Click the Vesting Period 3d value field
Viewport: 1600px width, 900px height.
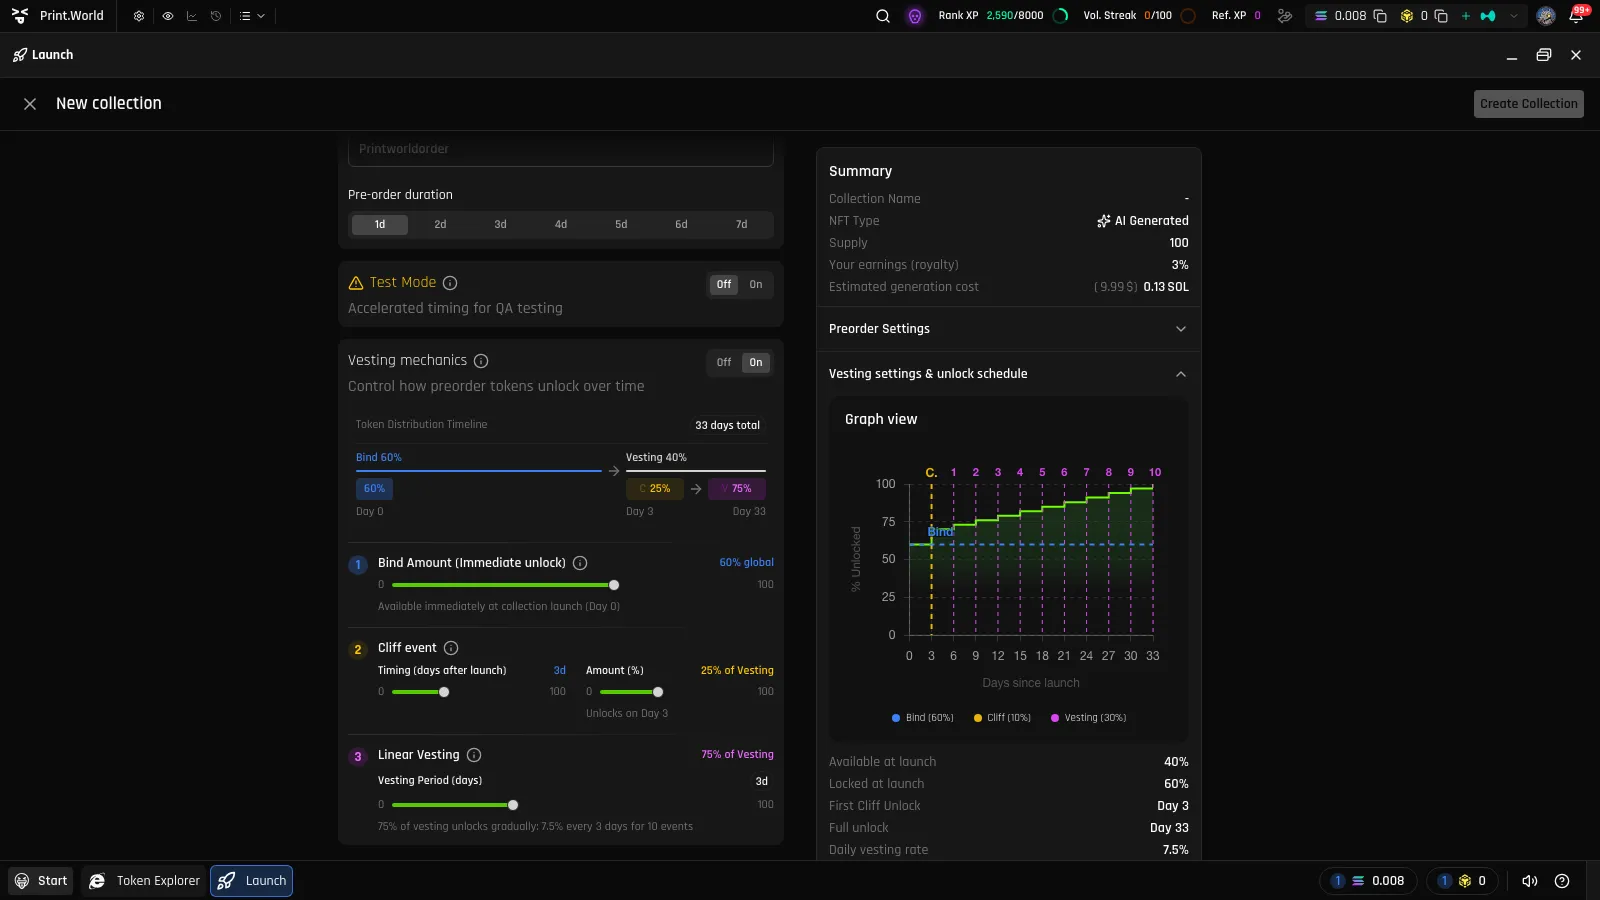tap(762, 782)
